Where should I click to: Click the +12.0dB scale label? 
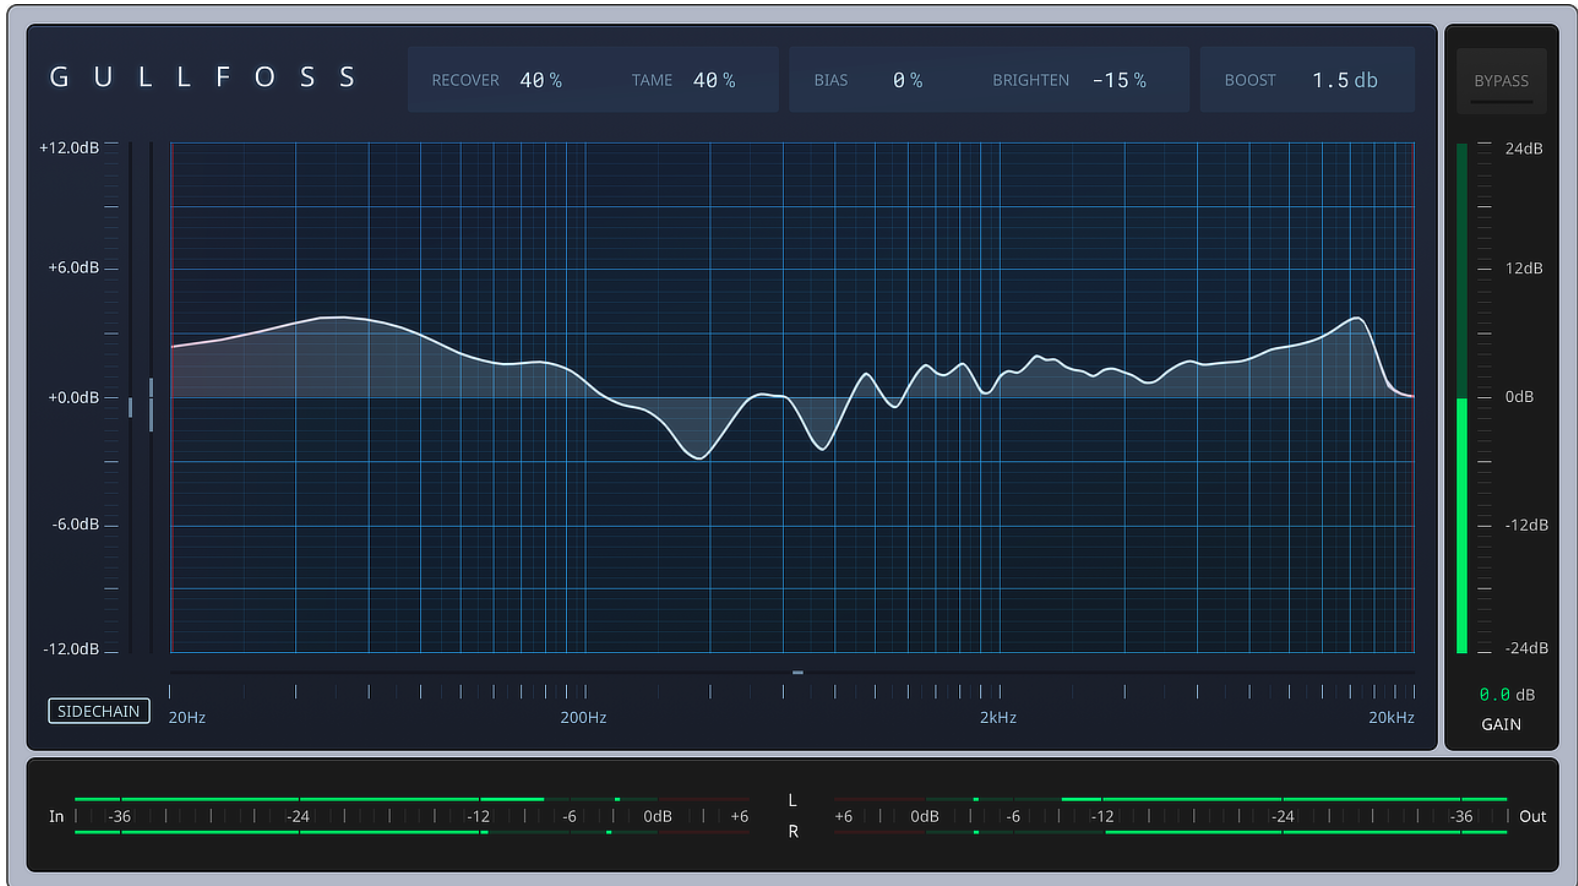69,148
